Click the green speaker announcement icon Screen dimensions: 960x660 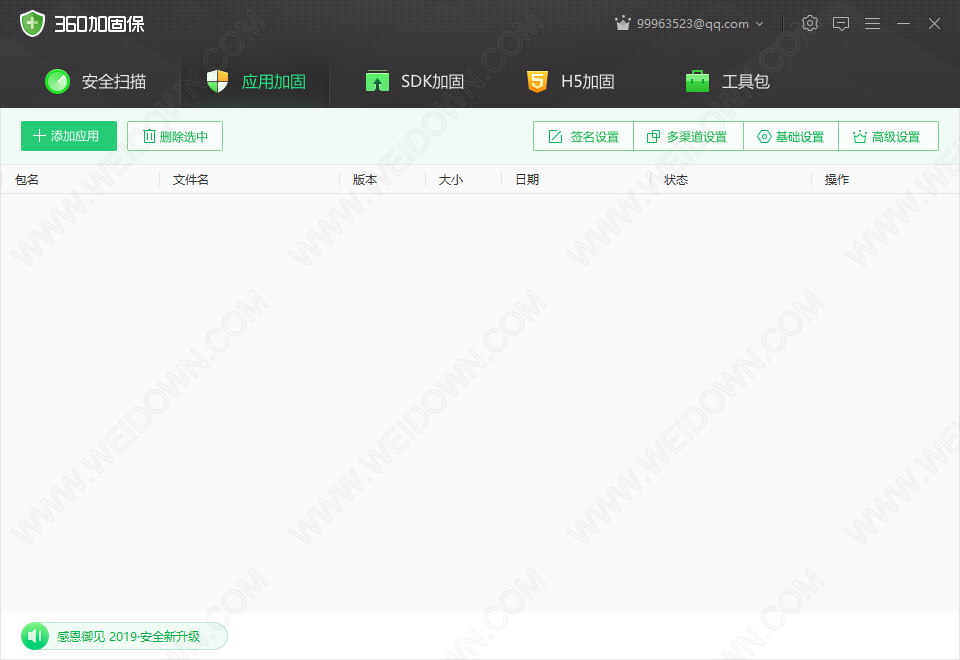[35, 636]
